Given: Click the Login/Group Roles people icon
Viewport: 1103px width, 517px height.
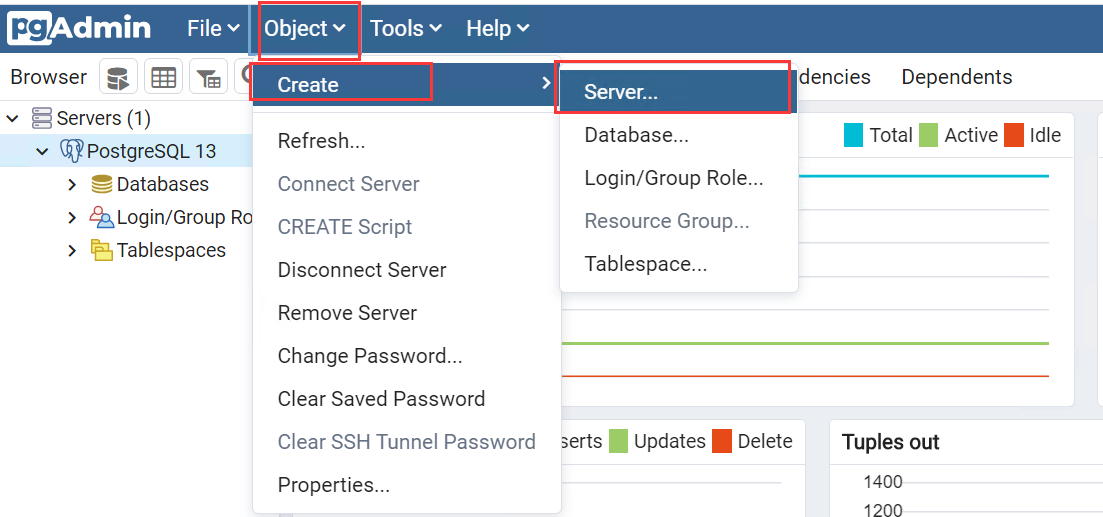Looking at the screenshot, I should point(102,217).
